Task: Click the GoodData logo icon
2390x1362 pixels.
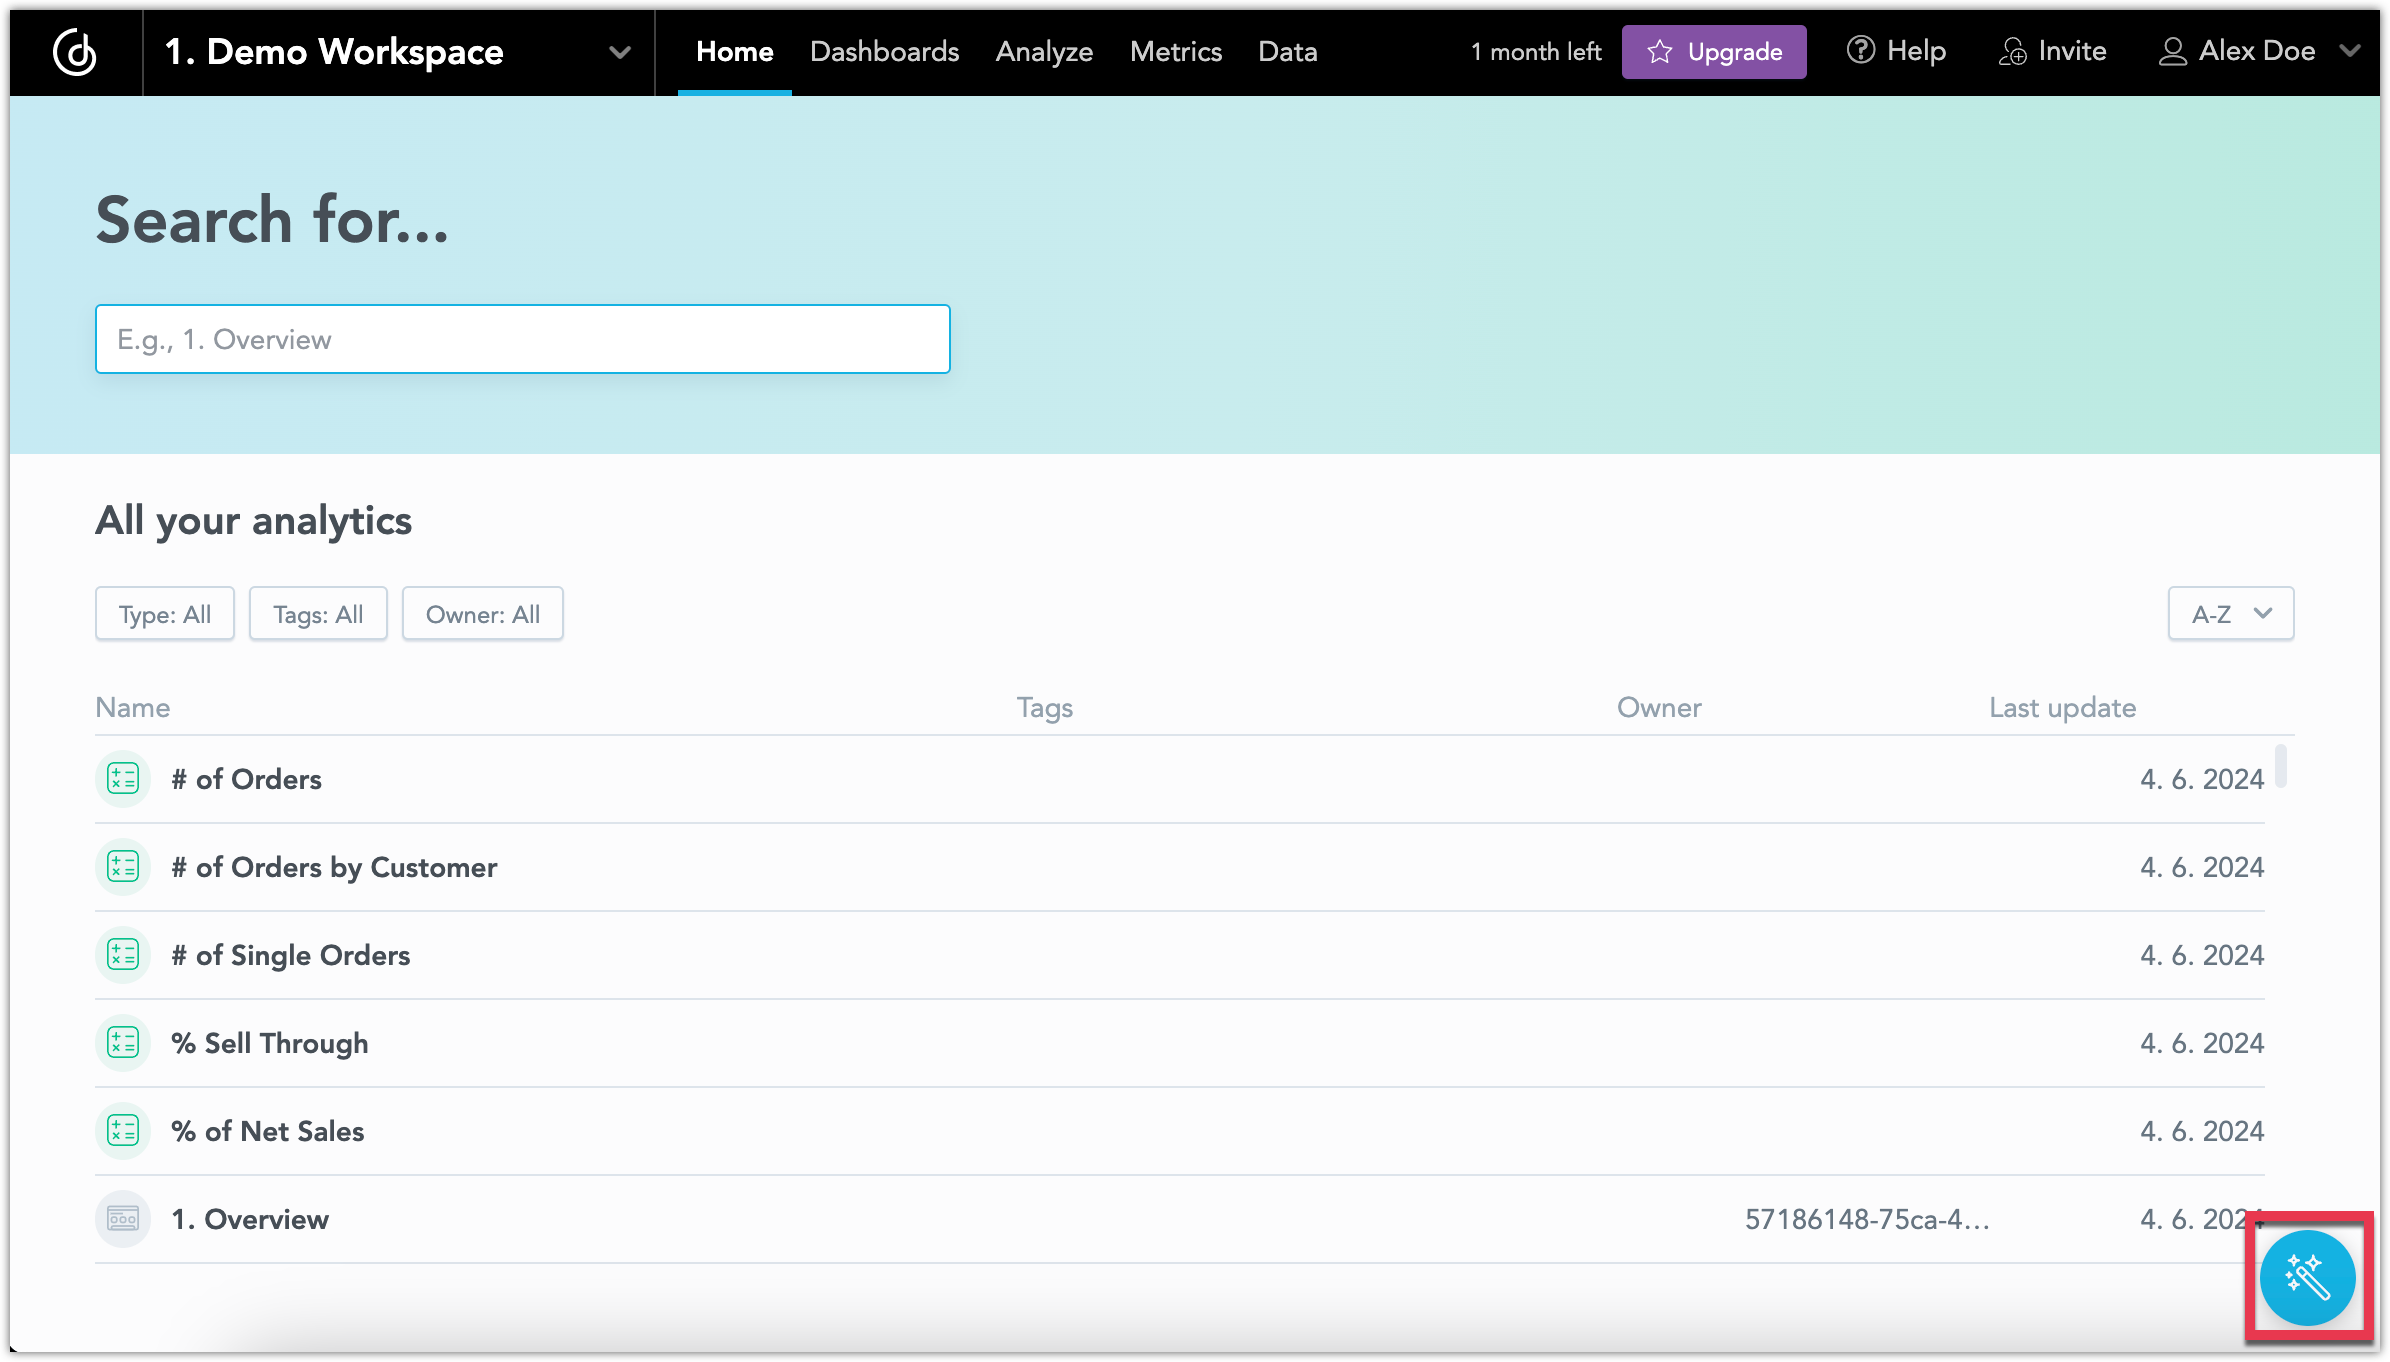Action: coord(75,52)
